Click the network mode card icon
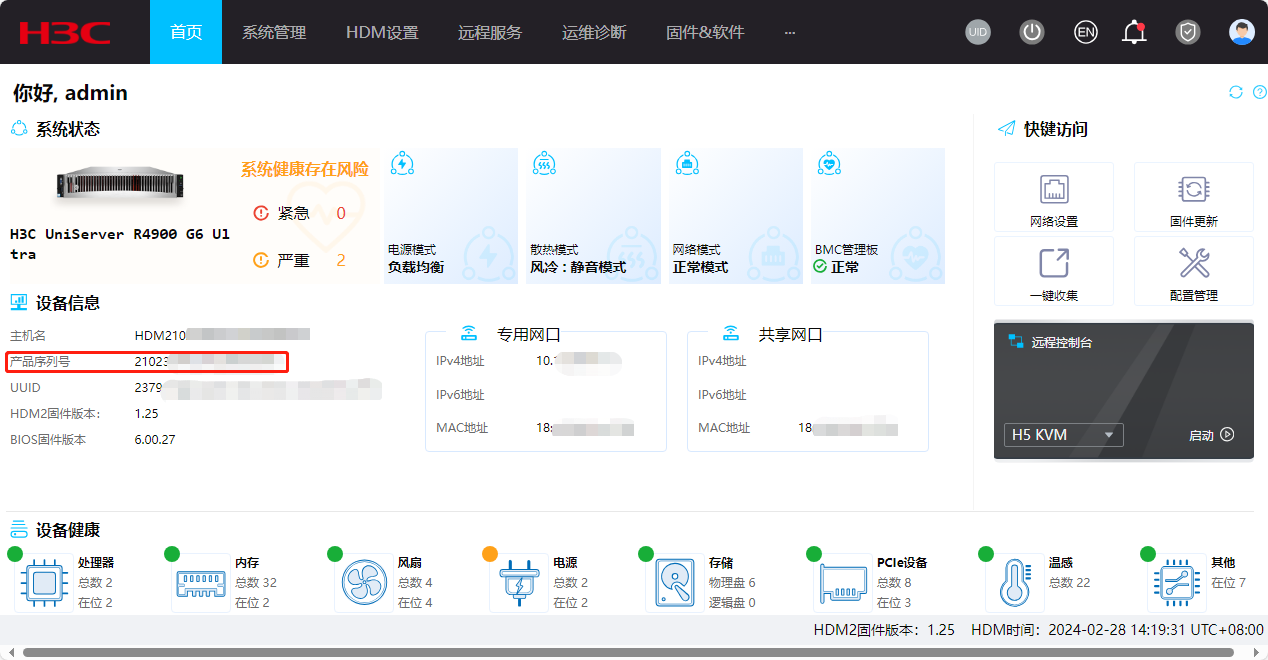Image resolution: width=1268 pixels, height=660 pixels. point(686,164)
